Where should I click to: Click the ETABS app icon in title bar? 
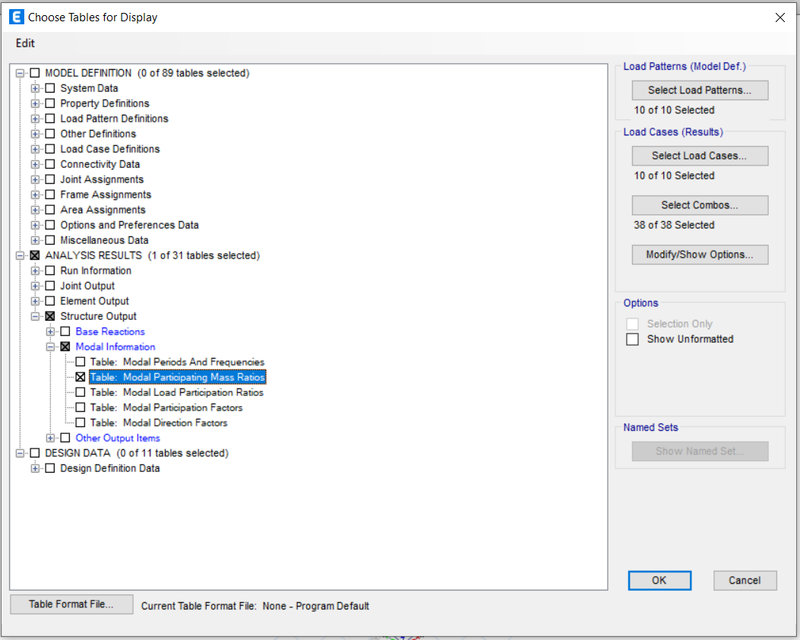click(x=16, y=17)
